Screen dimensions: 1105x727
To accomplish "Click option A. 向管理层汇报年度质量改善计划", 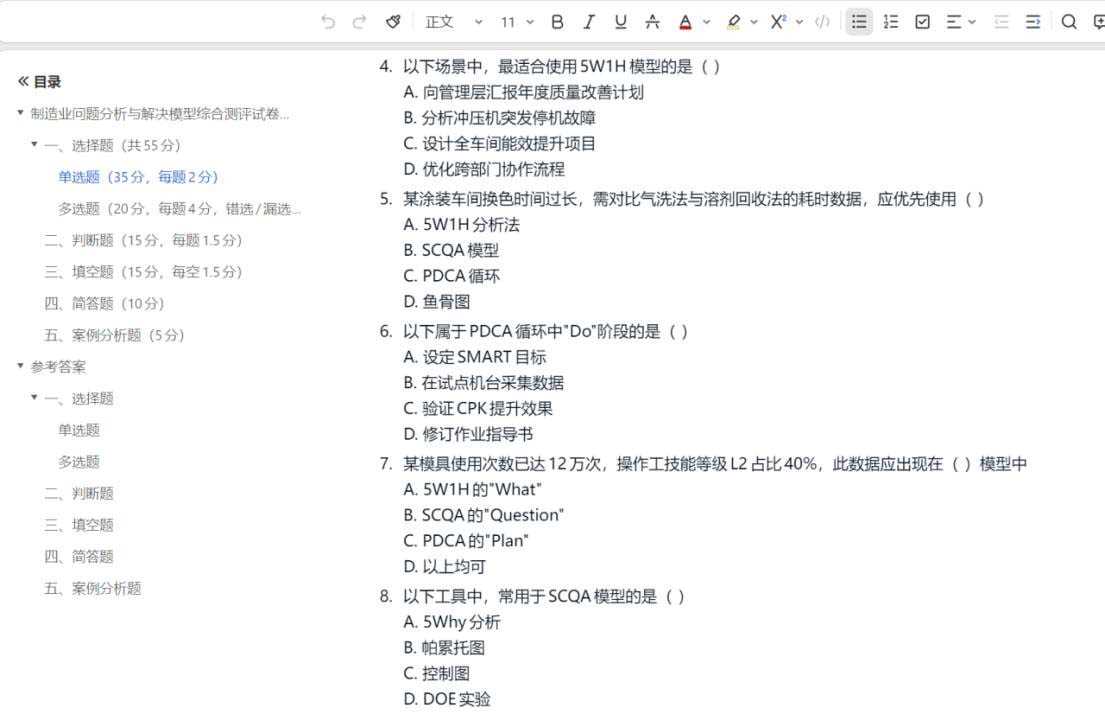I will pos(524,92).
